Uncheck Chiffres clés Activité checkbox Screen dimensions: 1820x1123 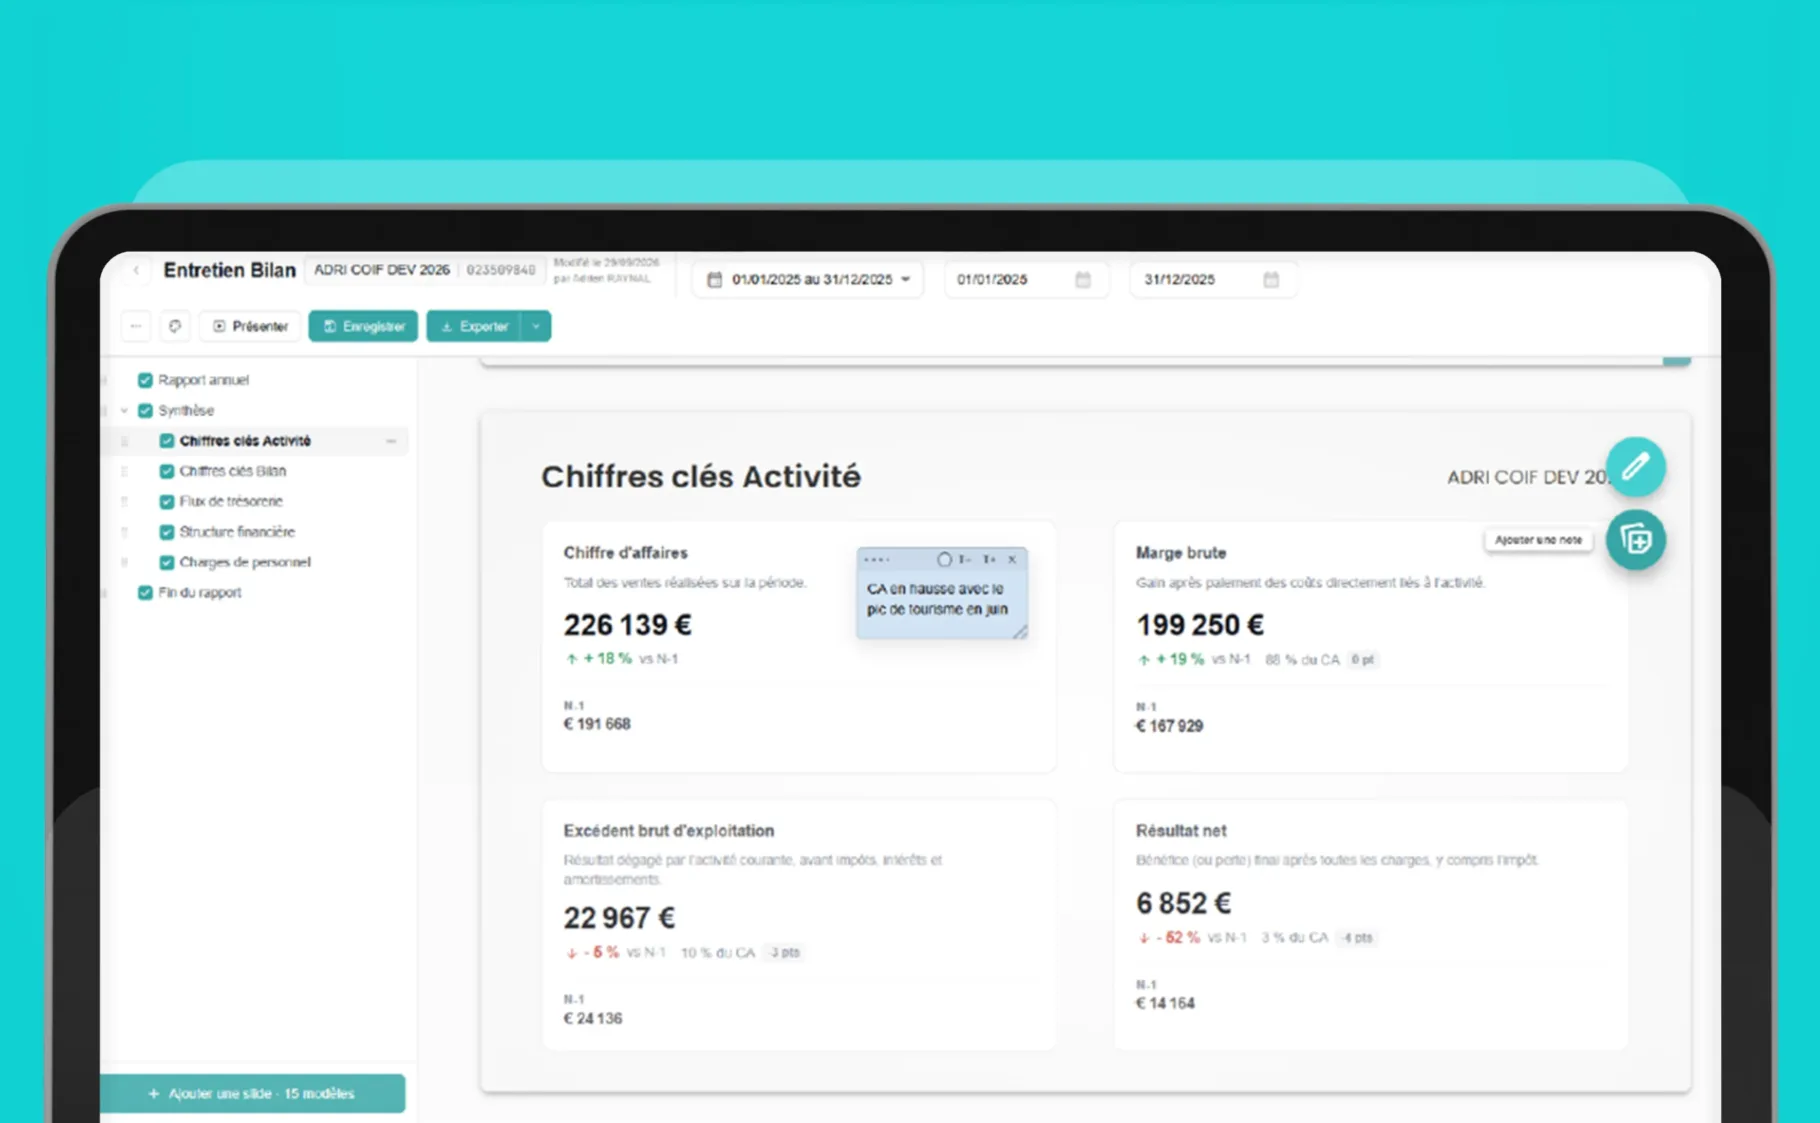click(x=167, y=441)
